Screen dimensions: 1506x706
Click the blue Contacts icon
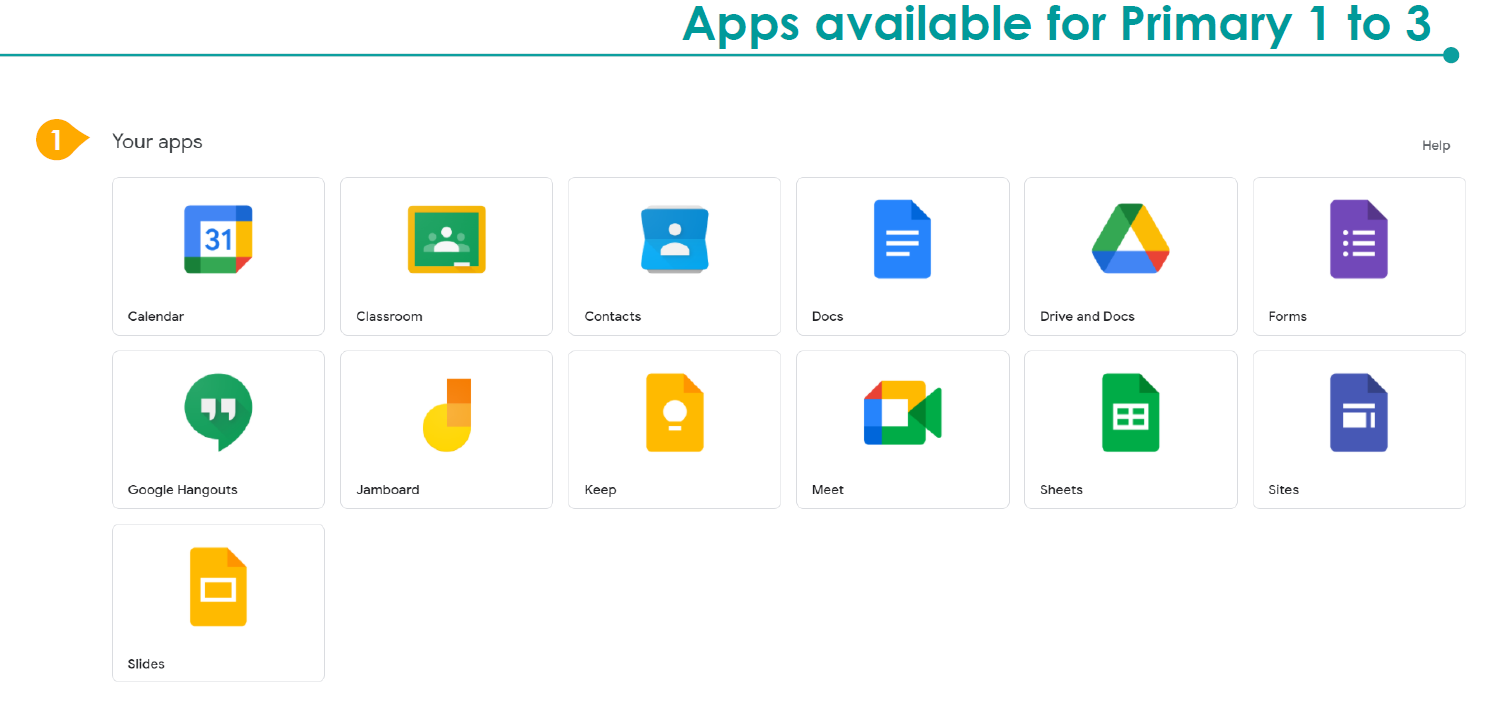coord(674,240)
